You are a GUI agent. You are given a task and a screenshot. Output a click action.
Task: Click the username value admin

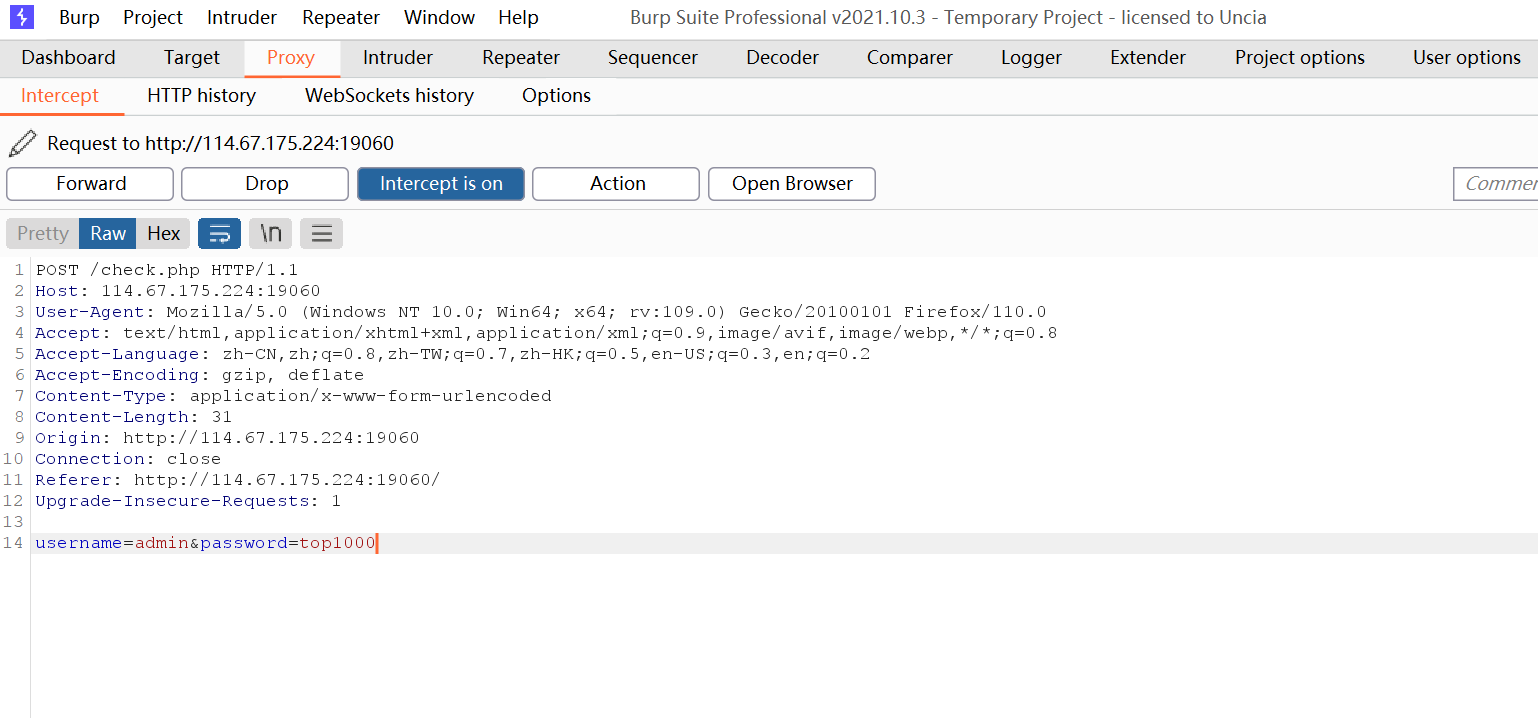pyautogui.click(x=162, y=543)
